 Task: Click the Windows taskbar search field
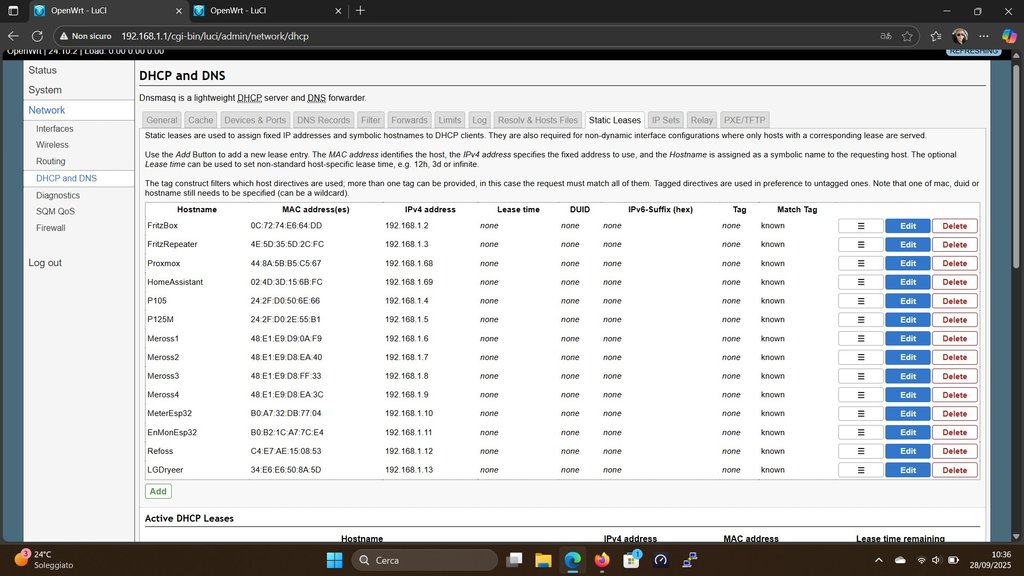click(424, 560)
